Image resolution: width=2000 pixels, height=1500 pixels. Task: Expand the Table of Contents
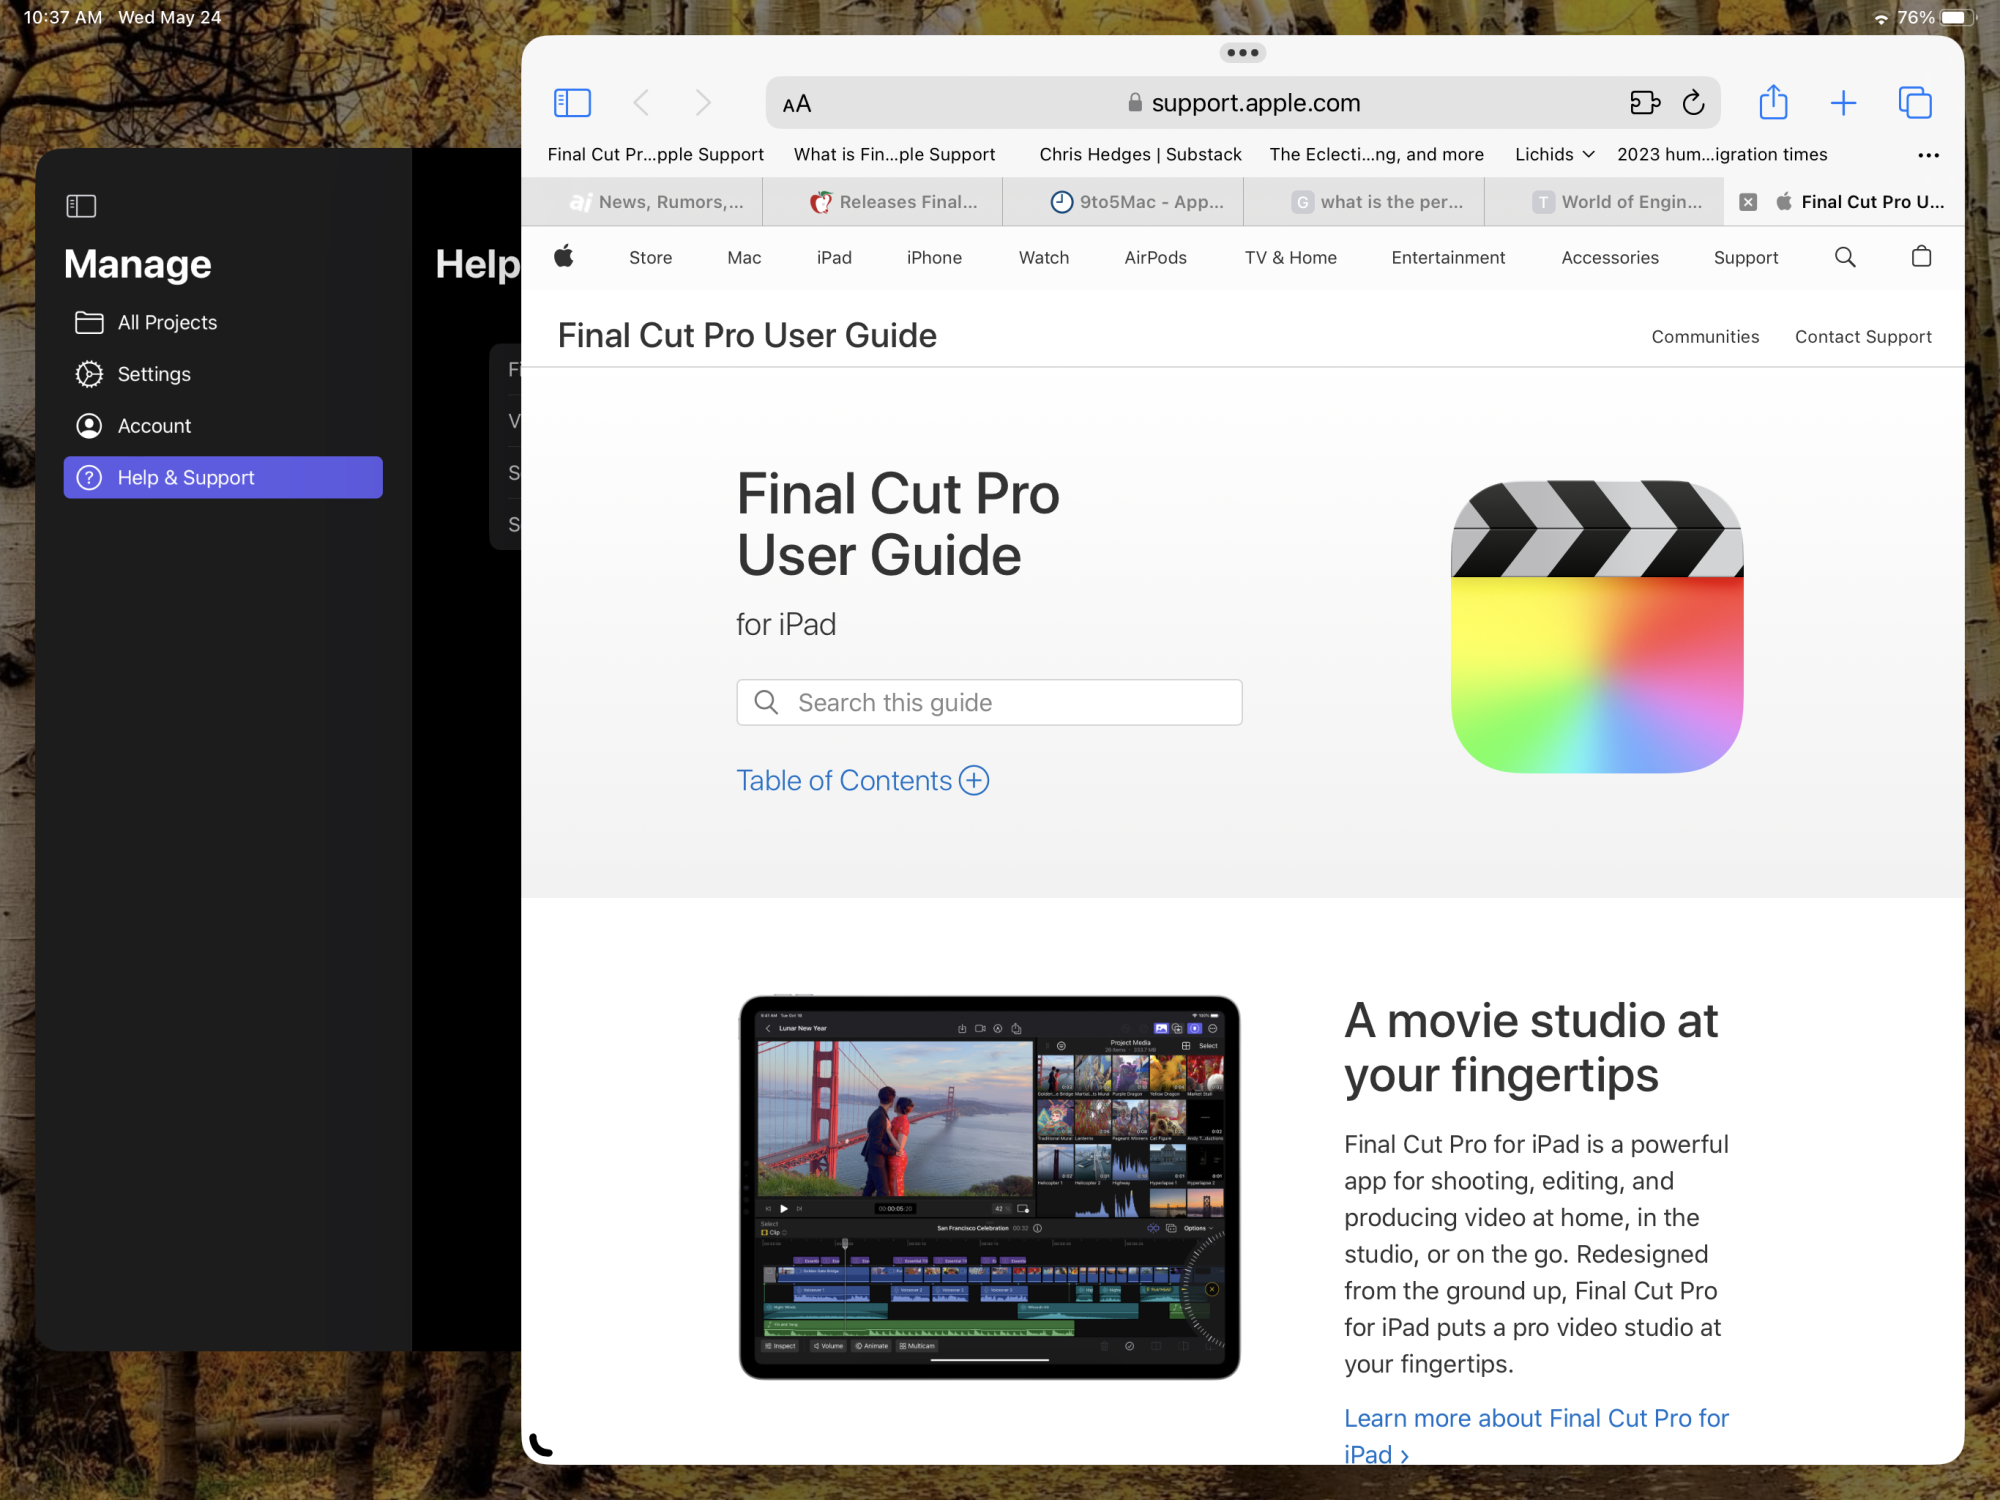coord(862,781)
